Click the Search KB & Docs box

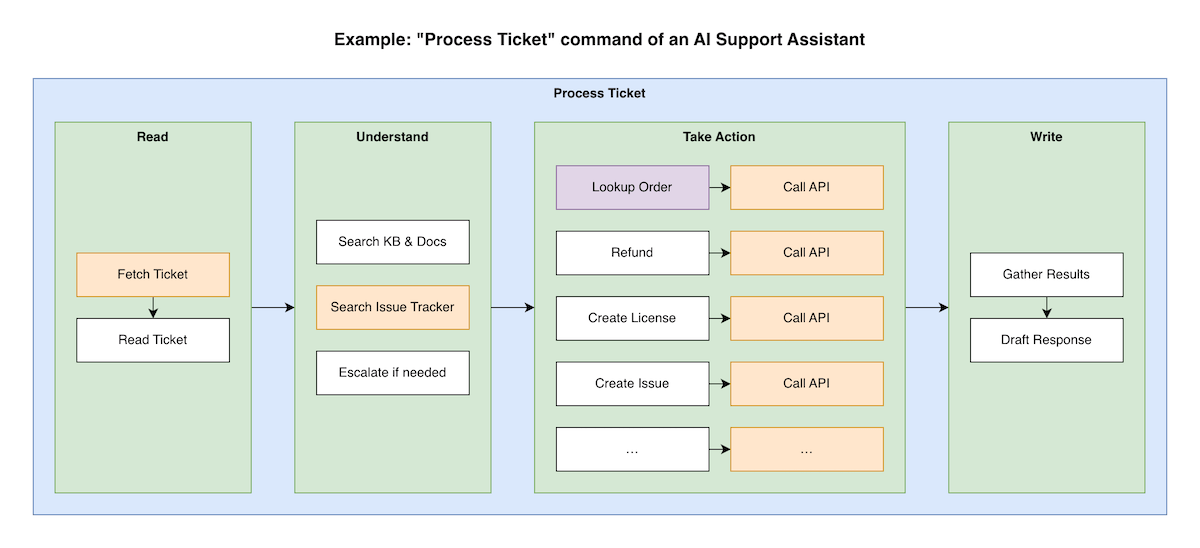392,242
